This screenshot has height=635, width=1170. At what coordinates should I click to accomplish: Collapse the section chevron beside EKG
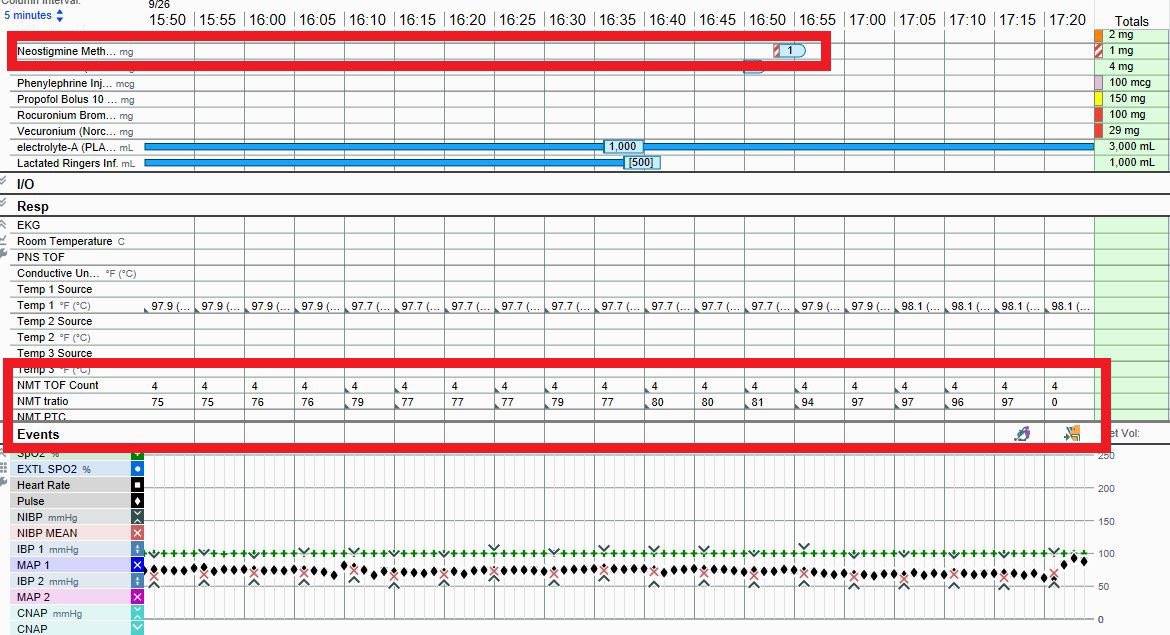tap(3, 224)
